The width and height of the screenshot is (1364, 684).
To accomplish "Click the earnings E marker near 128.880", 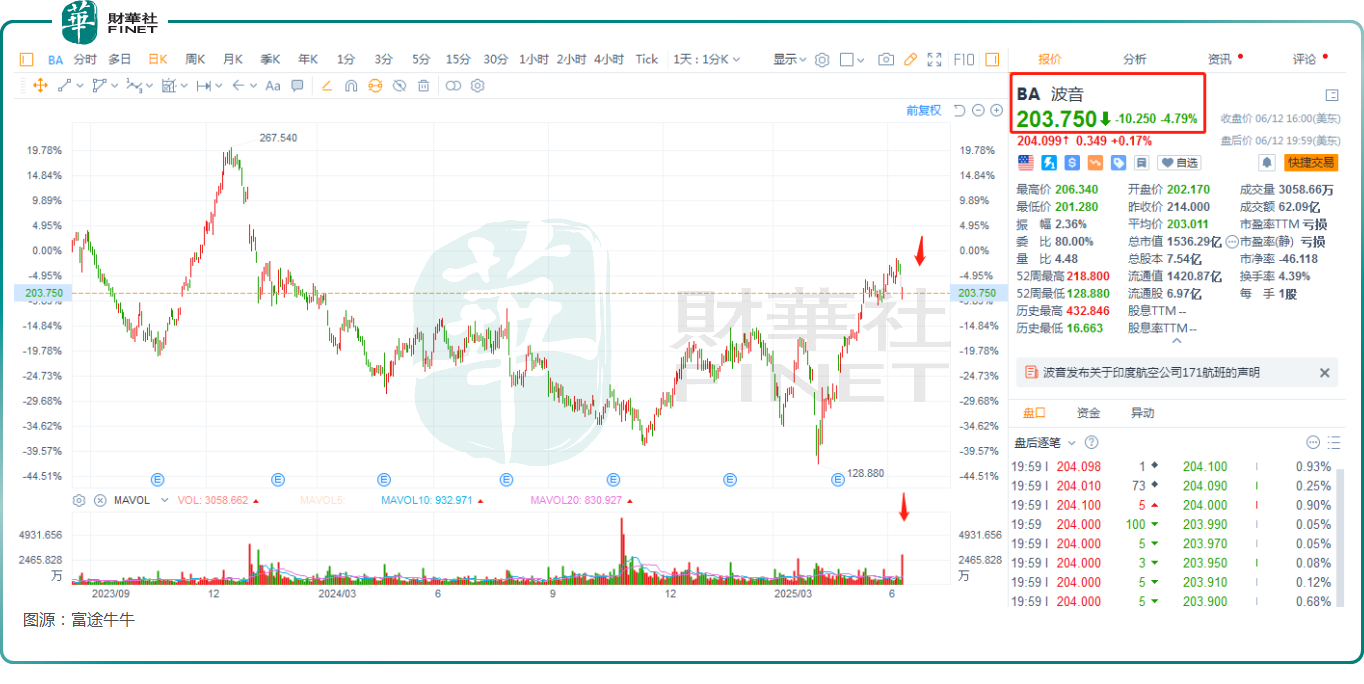I will pos(839,480).
